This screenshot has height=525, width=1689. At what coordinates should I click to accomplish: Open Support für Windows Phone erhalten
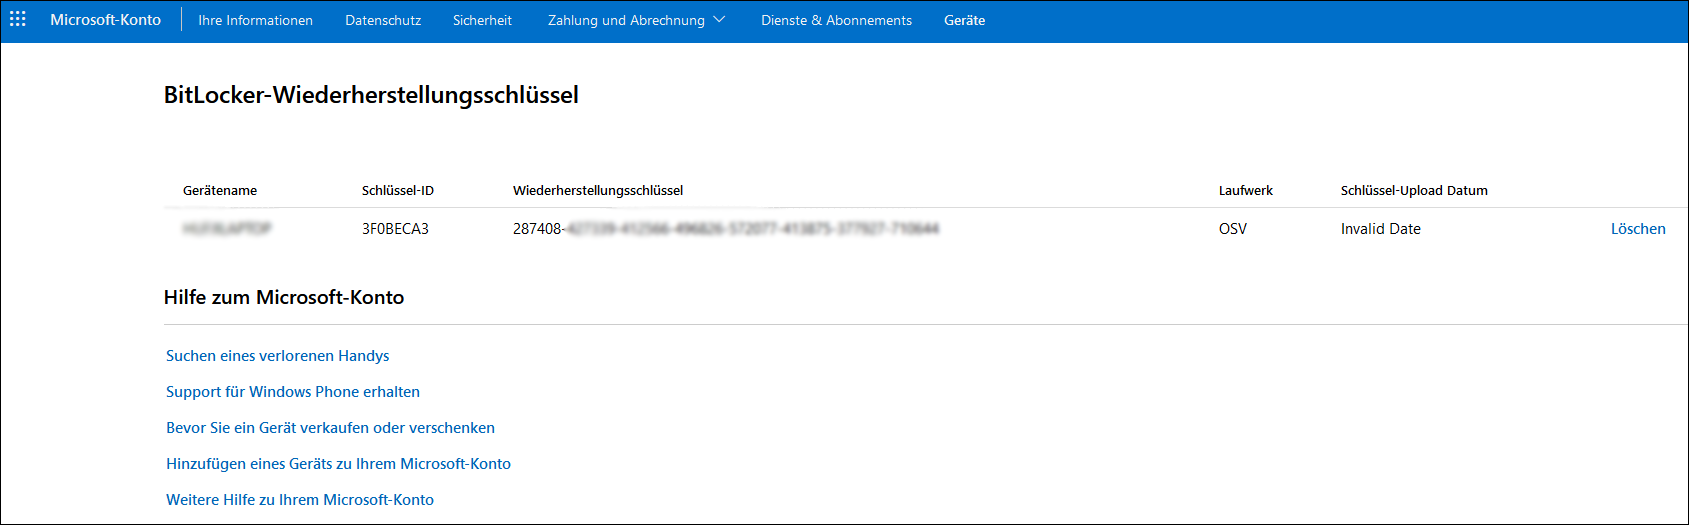tap(293, 392)
